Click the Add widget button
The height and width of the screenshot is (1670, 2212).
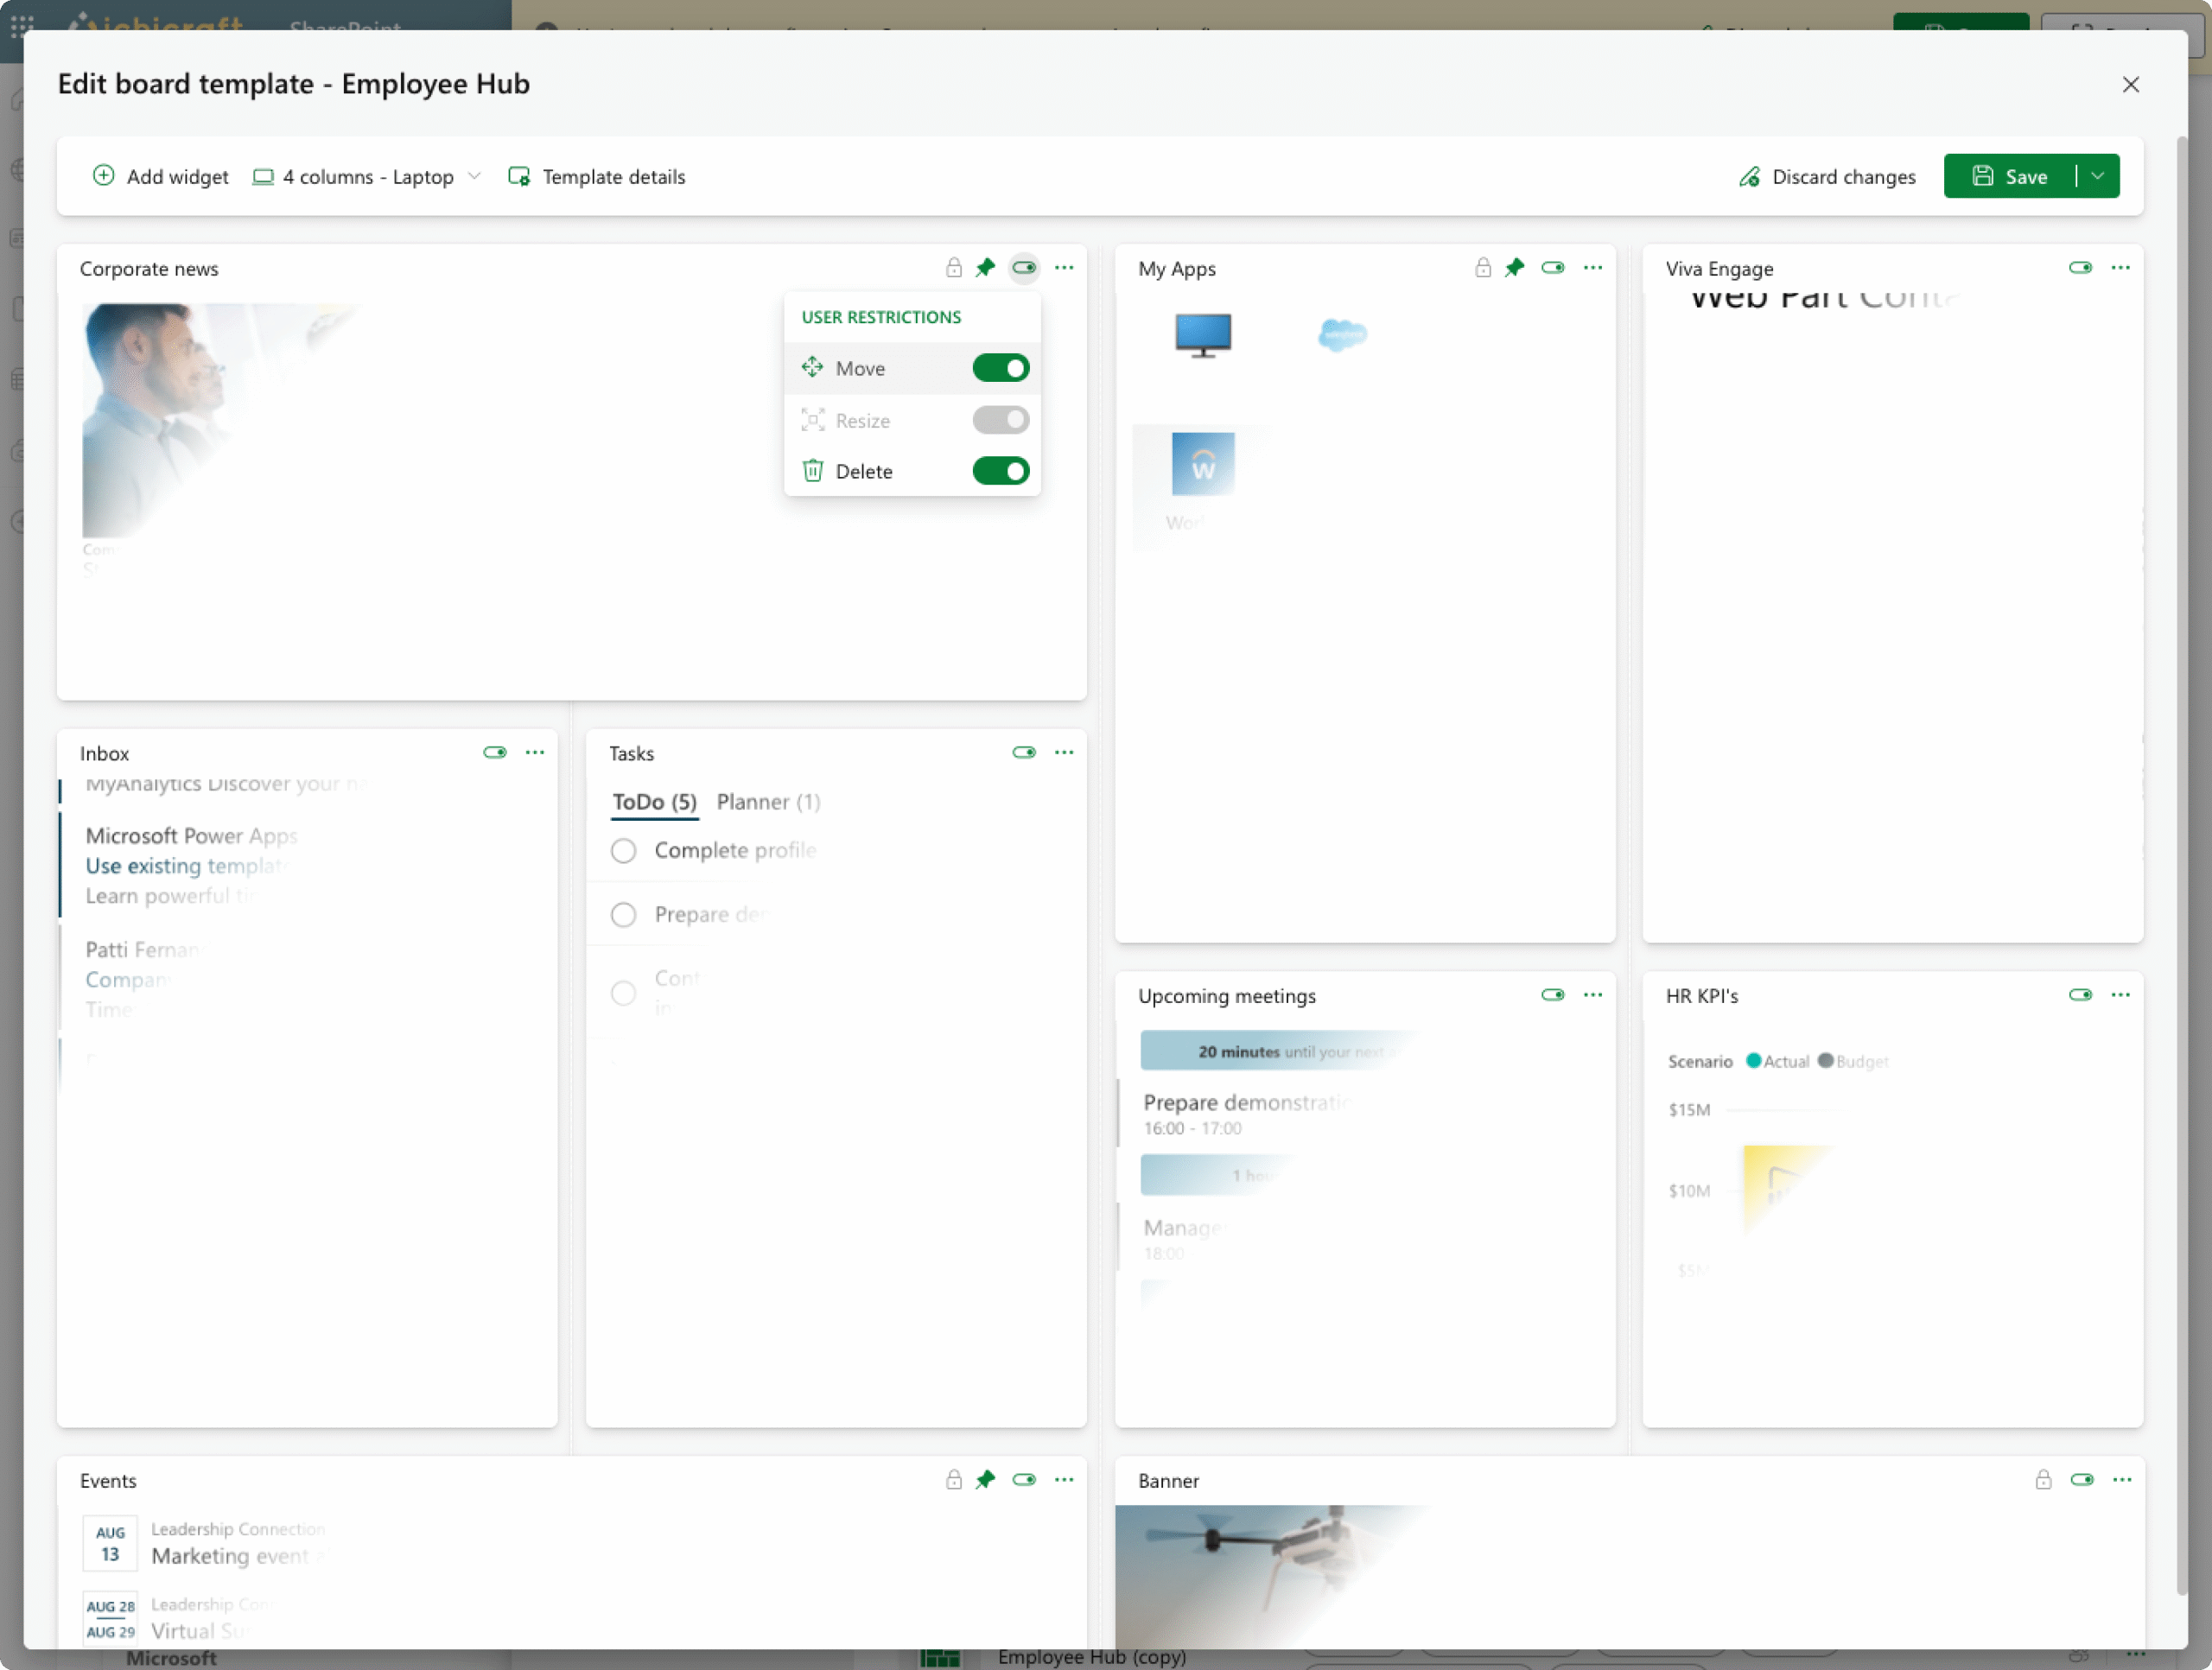pos(160,177)
